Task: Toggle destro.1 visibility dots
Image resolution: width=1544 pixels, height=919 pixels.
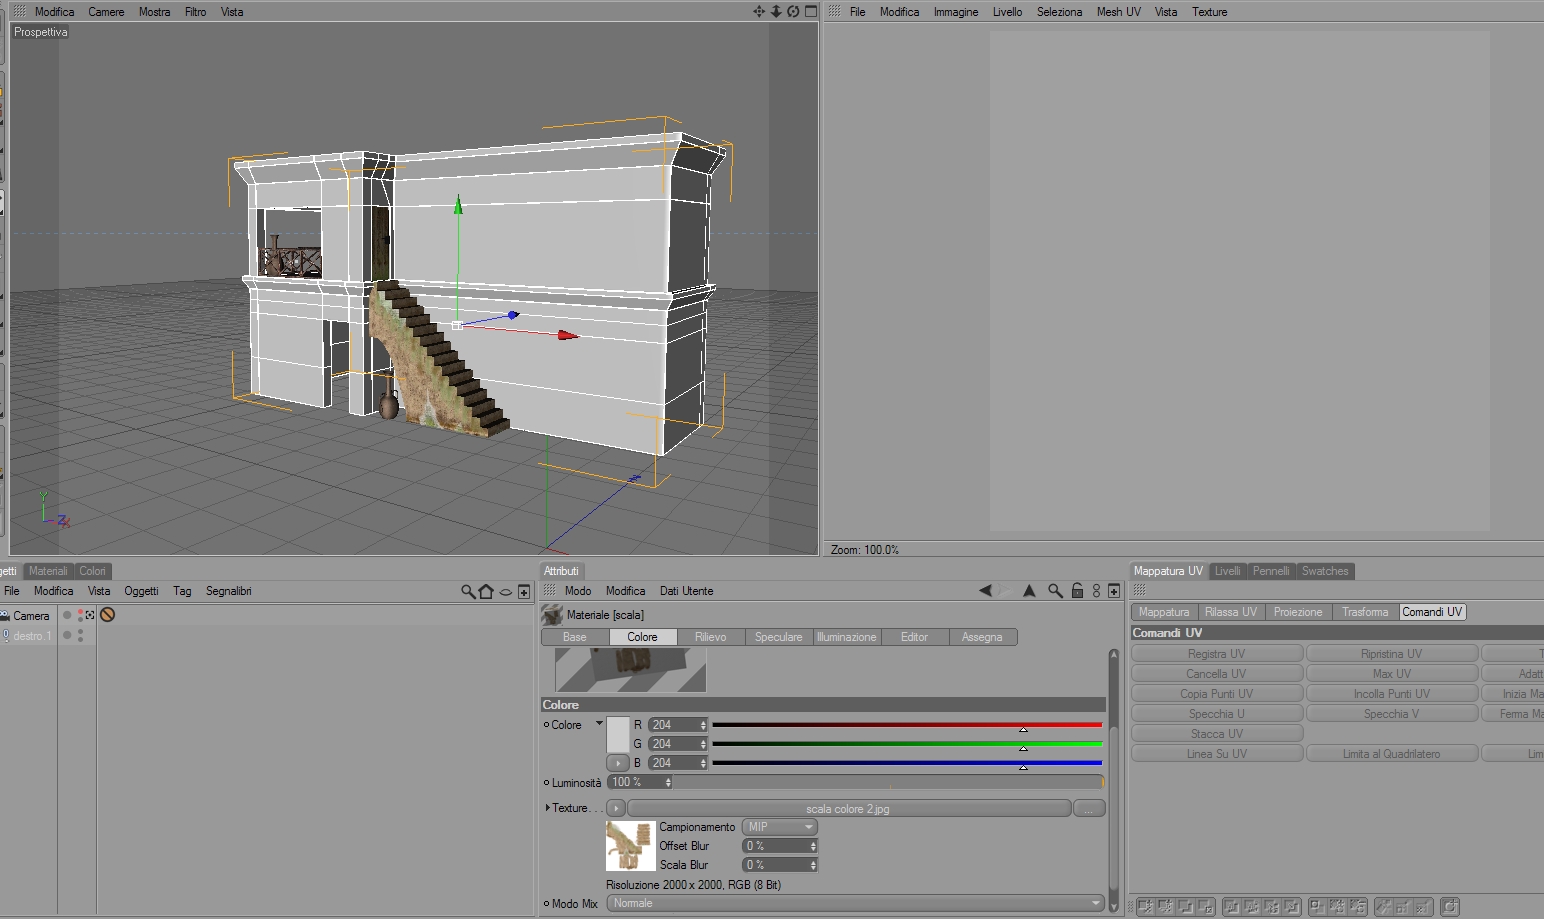Action: (80, 635)
